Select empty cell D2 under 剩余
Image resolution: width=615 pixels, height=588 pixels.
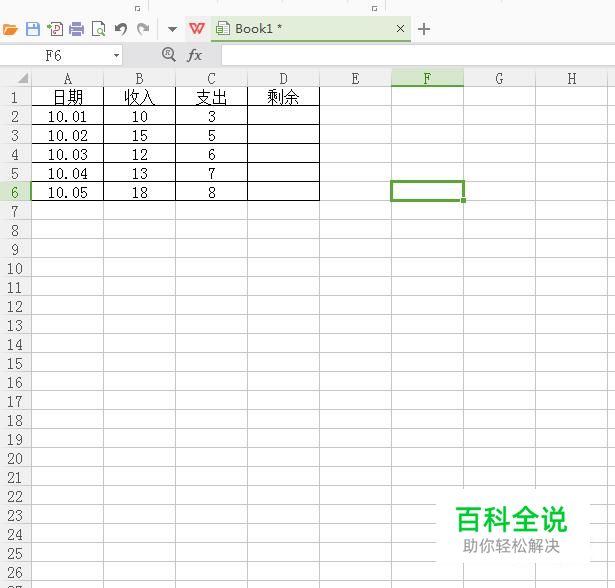pyautogui.click(x=284, y=116)
